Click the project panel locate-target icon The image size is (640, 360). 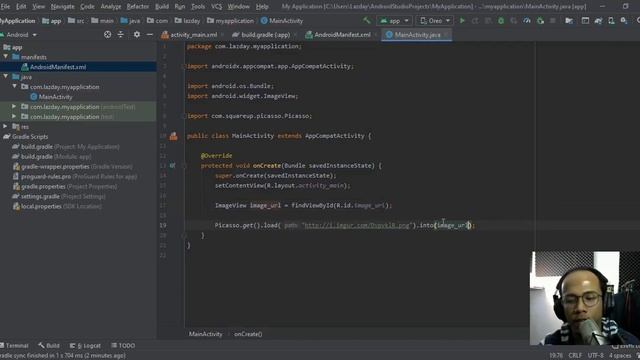107,35
